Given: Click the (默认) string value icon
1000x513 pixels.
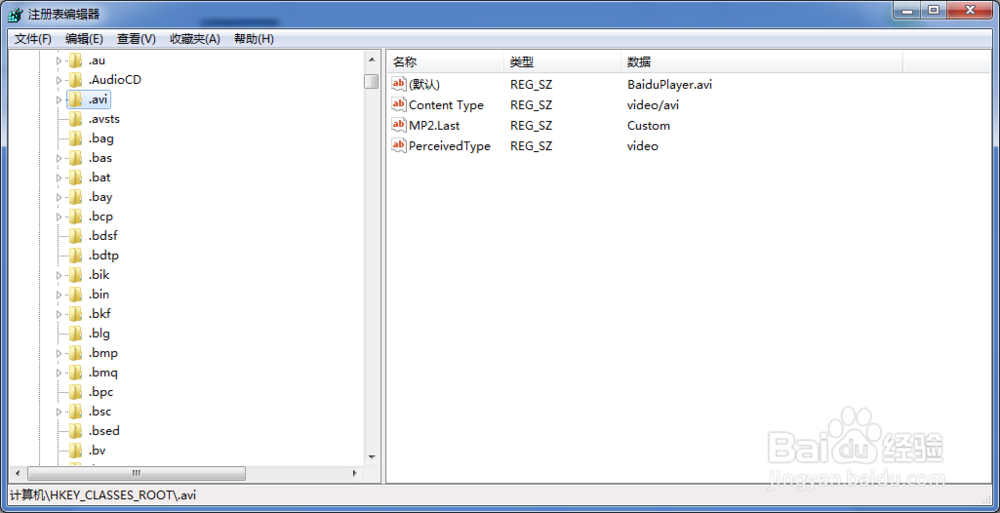Looking at the screenshot, I should [399, 84].
